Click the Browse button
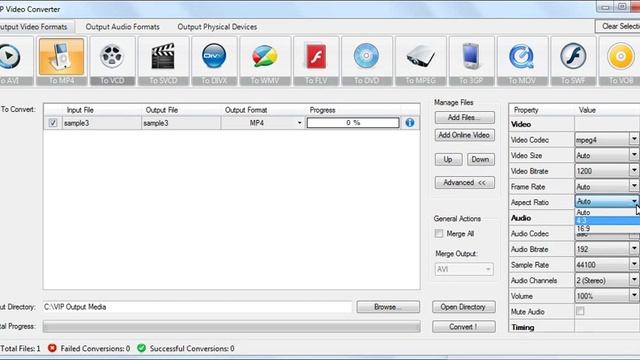Image resolution: width=640 pixels, height=360 pixels. pyautogui.click(x=388, y=307)
